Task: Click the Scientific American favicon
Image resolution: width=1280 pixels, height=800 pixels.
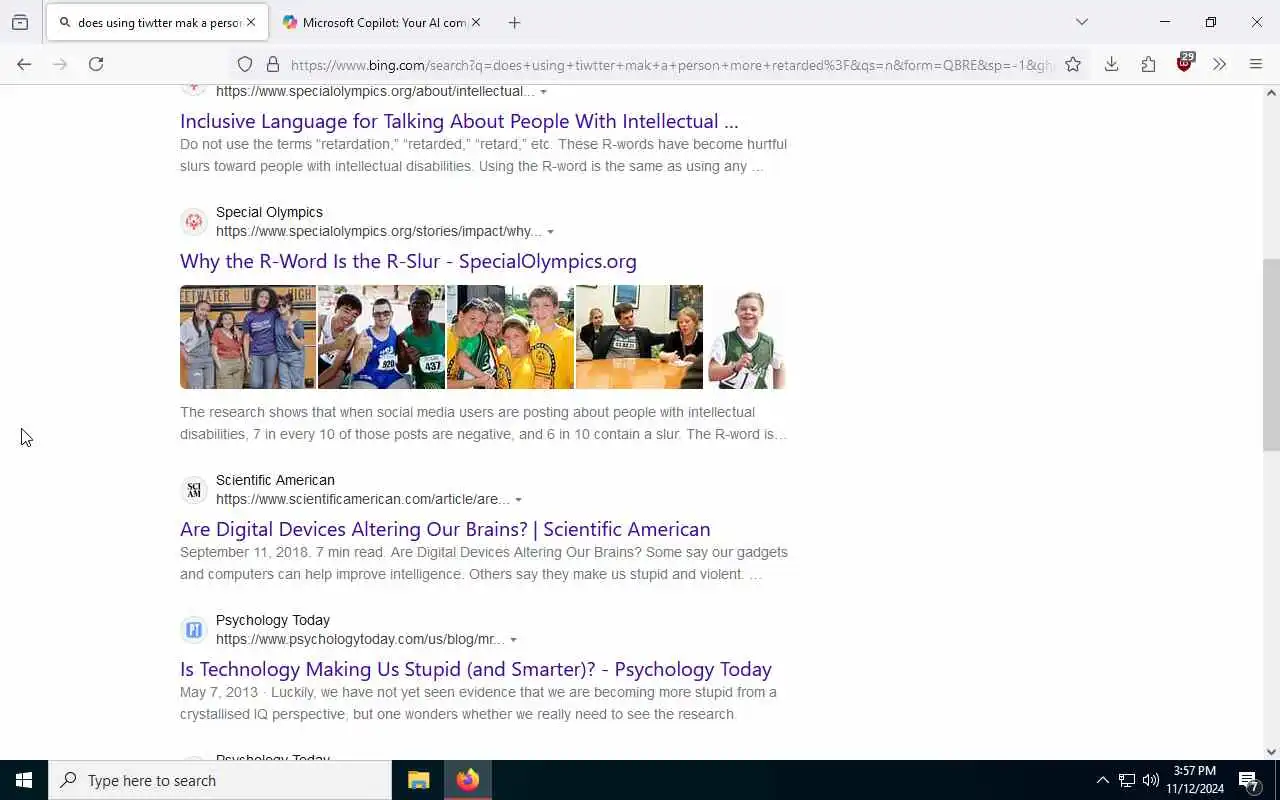Action: click(x=194, y=489)
